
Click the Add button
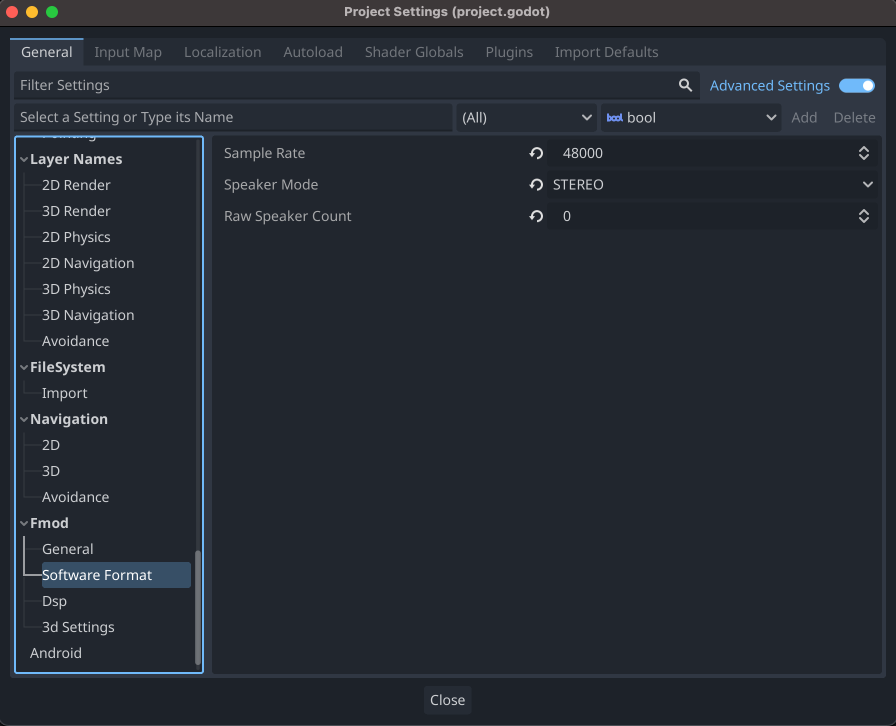804,118
